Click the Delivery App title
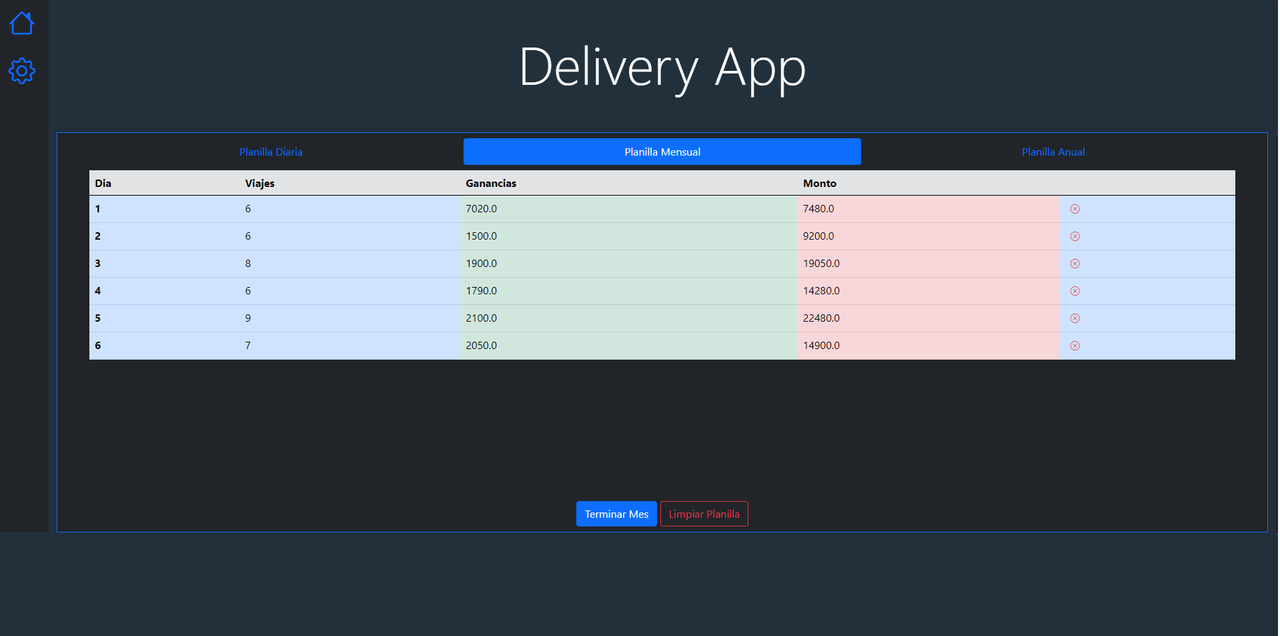The height and width of the screenshot is (636, 1280). [662, 68]
